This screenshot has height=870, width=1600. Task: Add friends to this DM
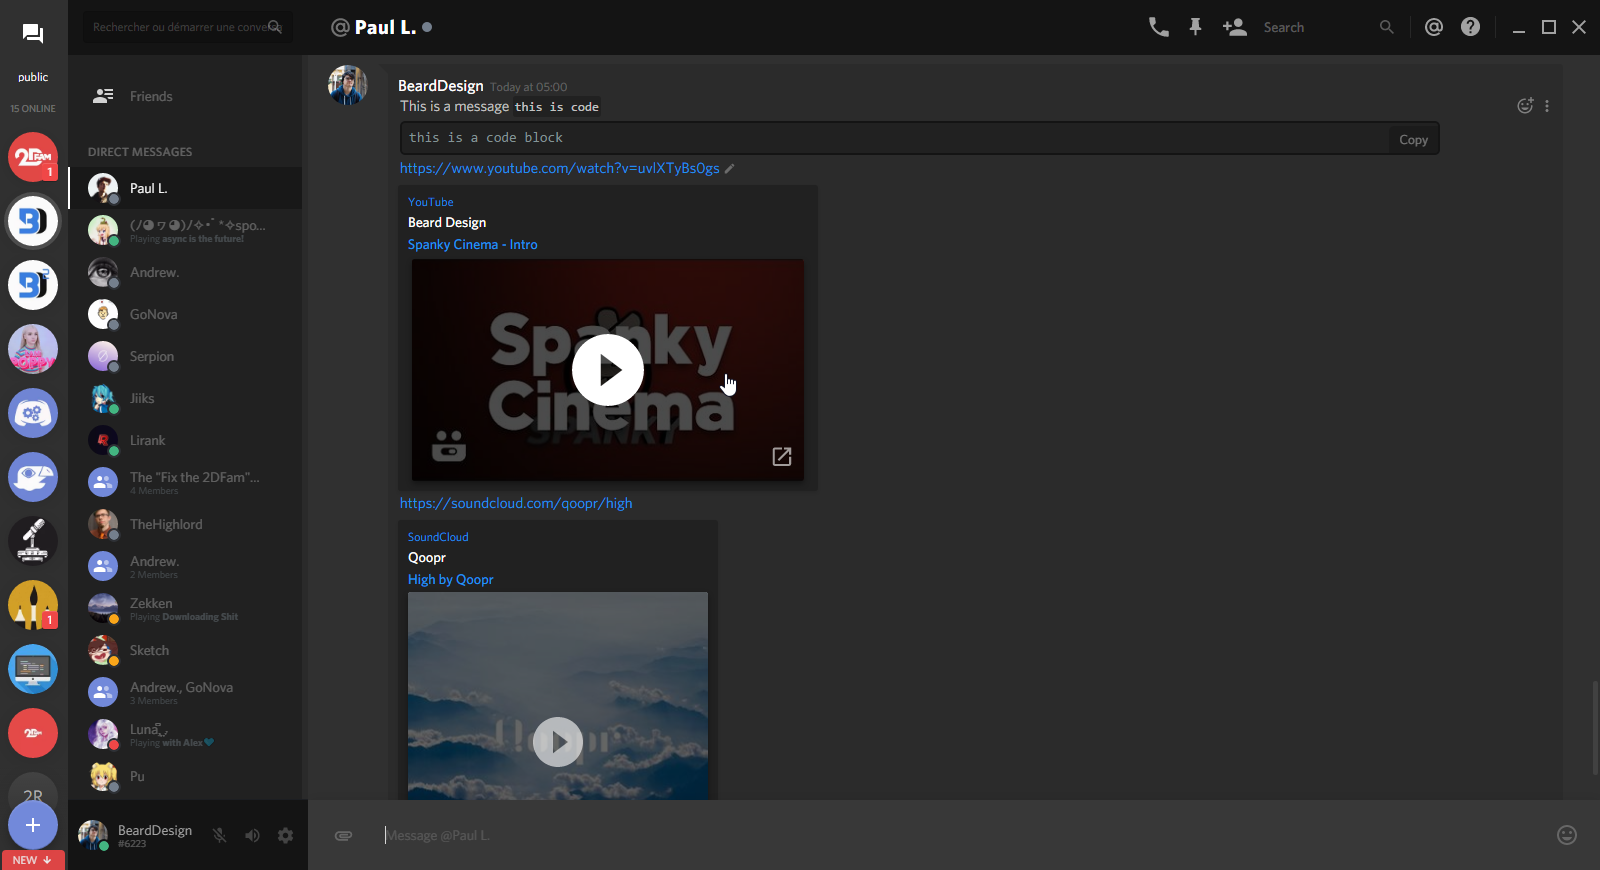(1234, 27)
